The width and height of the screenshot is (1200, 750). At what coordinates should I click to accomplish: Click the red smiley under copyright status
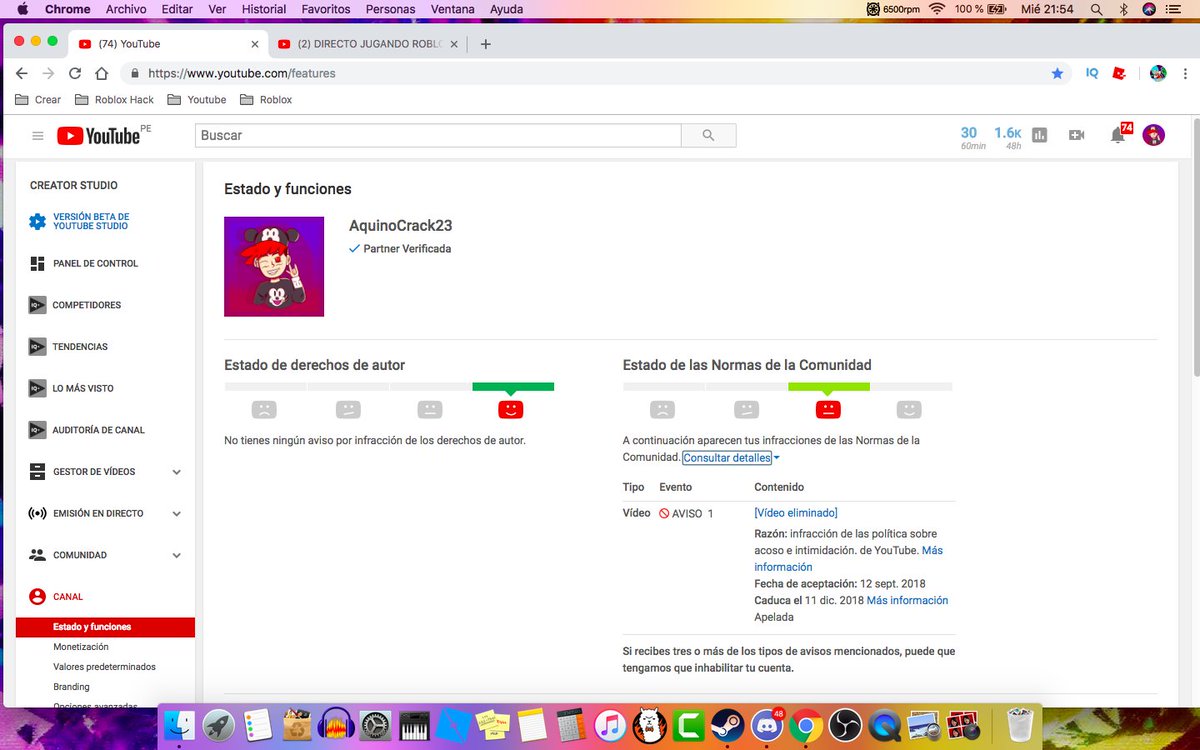510,409
